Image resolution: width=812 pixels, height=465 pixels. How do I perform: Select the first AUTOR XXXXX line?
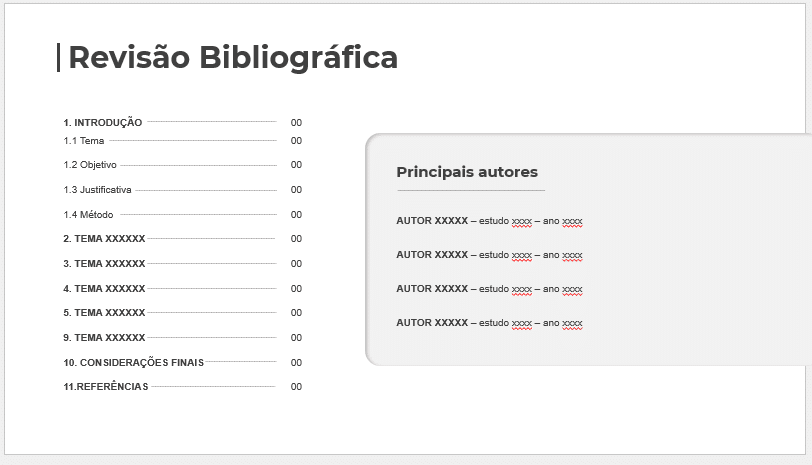[489, 221]
